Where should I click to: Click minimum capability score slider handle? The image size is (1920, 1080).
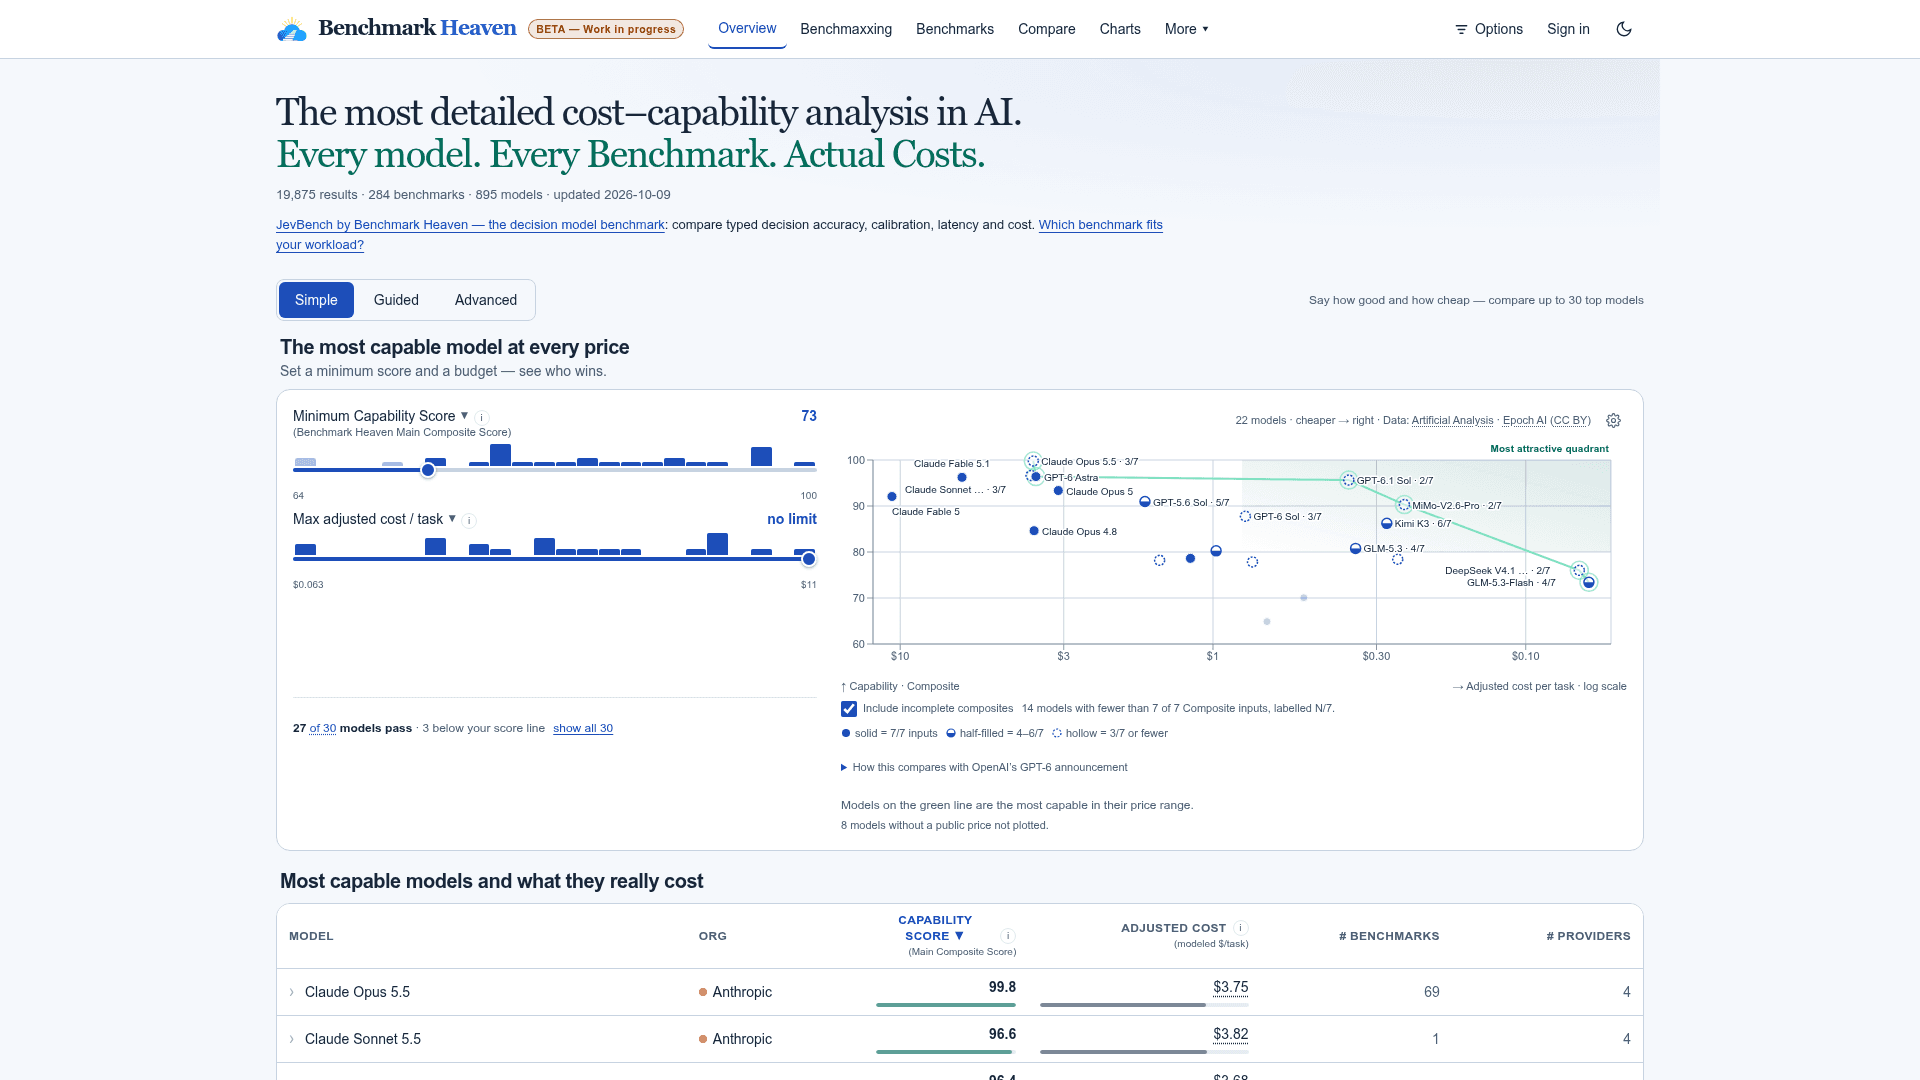tap(428, 470)
